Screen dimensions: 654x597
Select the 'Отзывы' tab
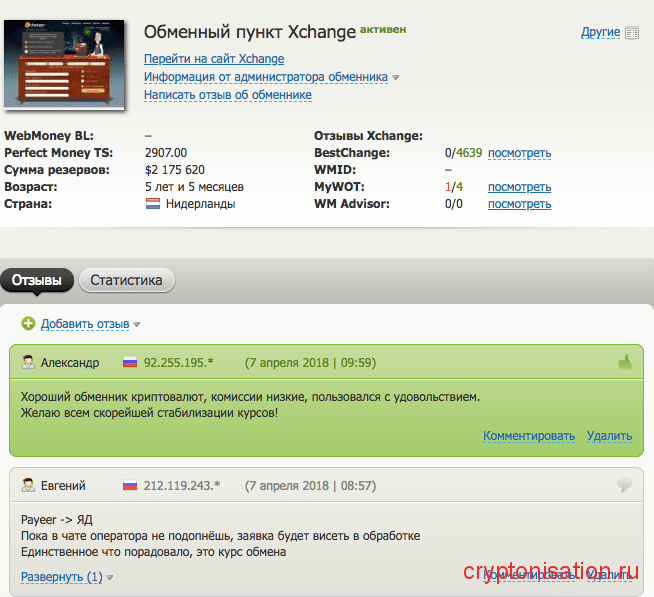(36, 280)
